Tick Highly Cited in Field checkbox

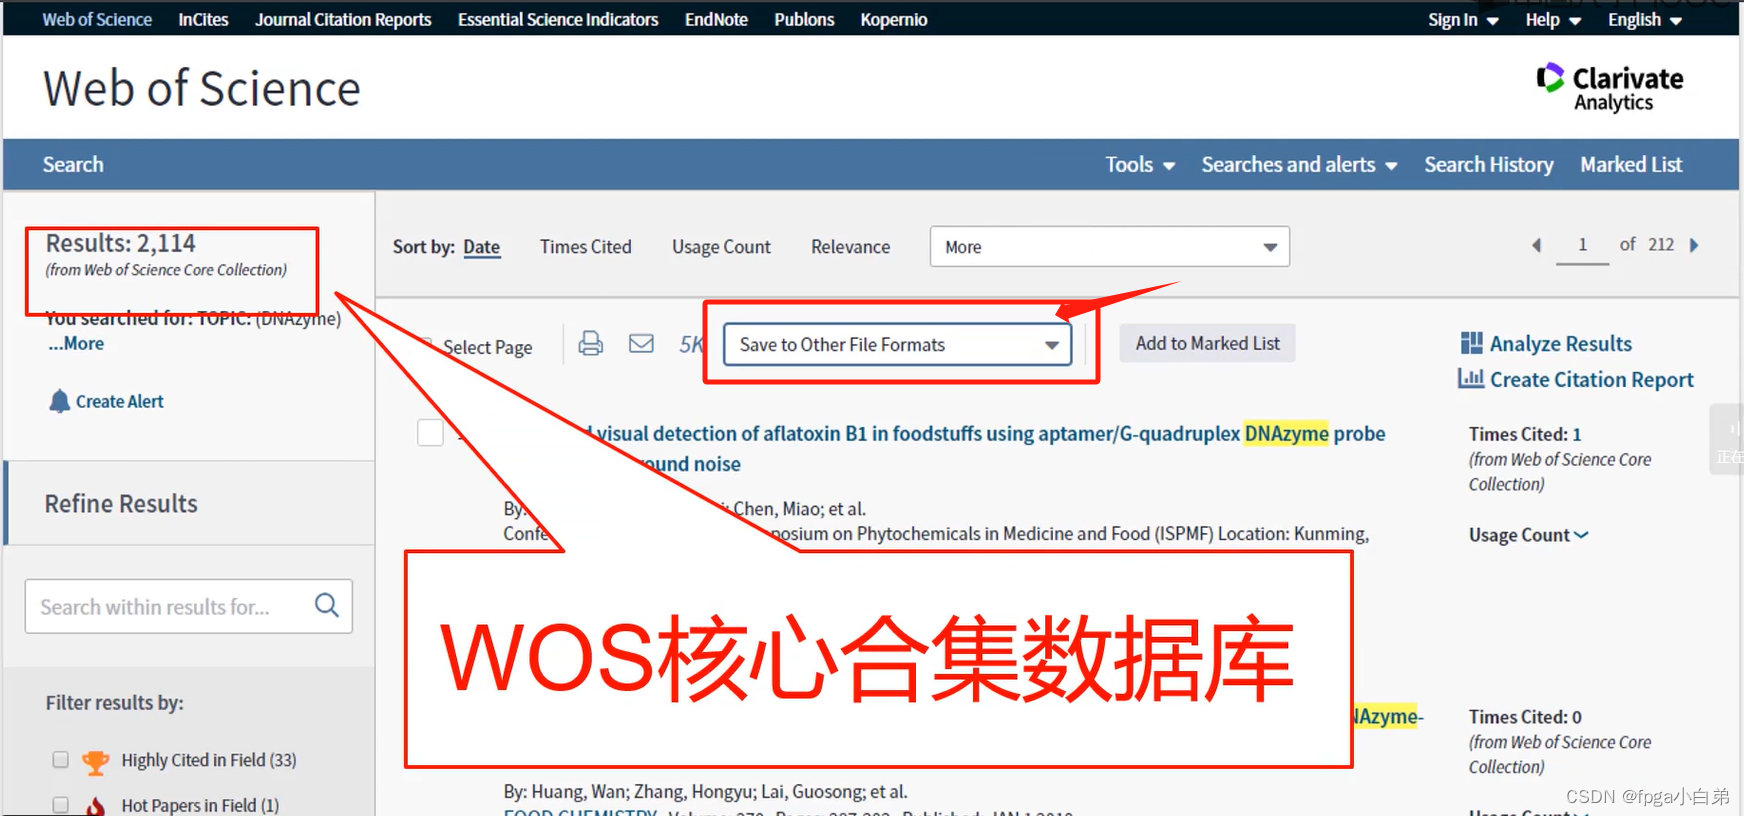click(60, 760)
